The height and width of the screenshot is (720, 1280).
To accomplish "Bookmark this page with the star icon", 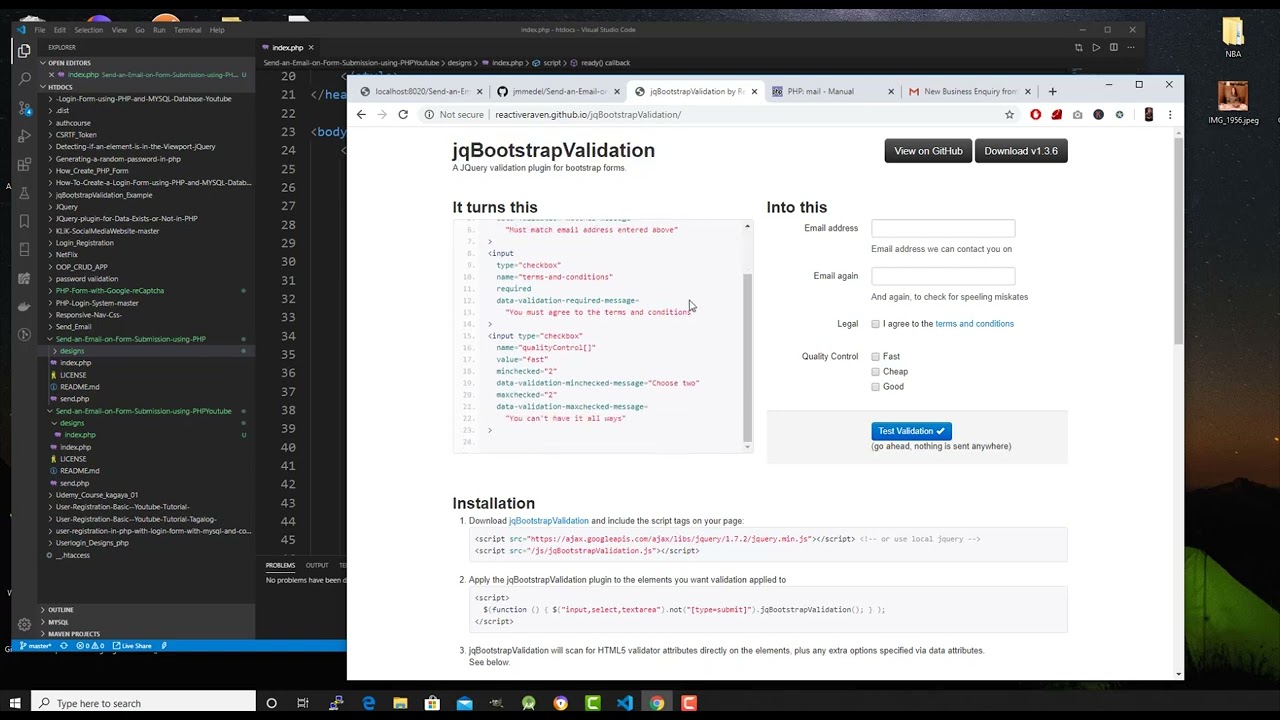I will tap(1009, 115).
